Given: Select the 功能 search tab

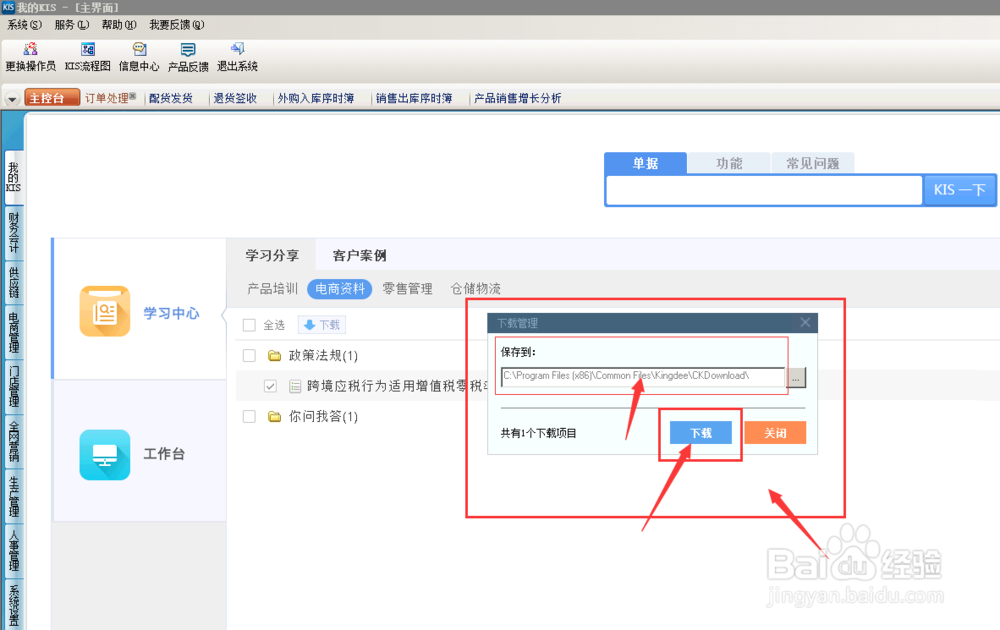Looking at the screenshot, I should click(729, 163).
